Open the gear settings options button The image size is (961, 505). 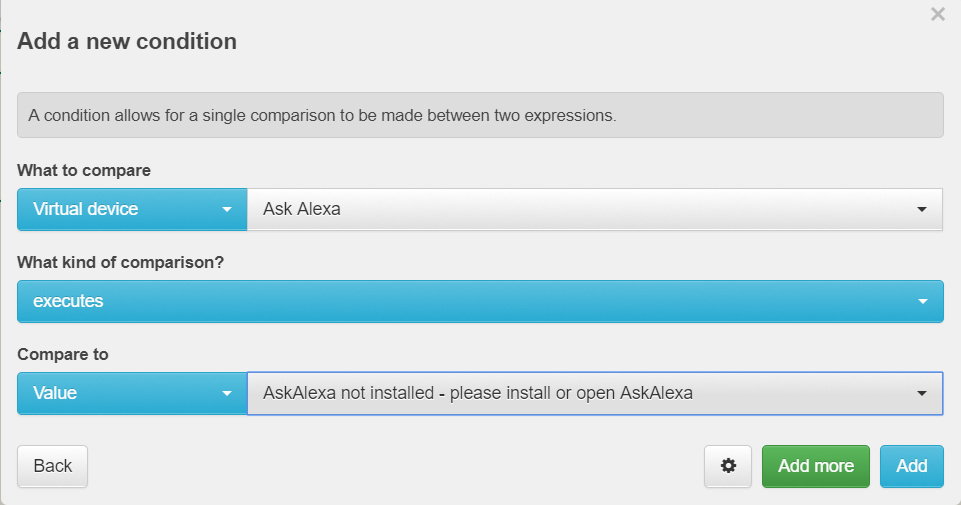pos(727,466)
